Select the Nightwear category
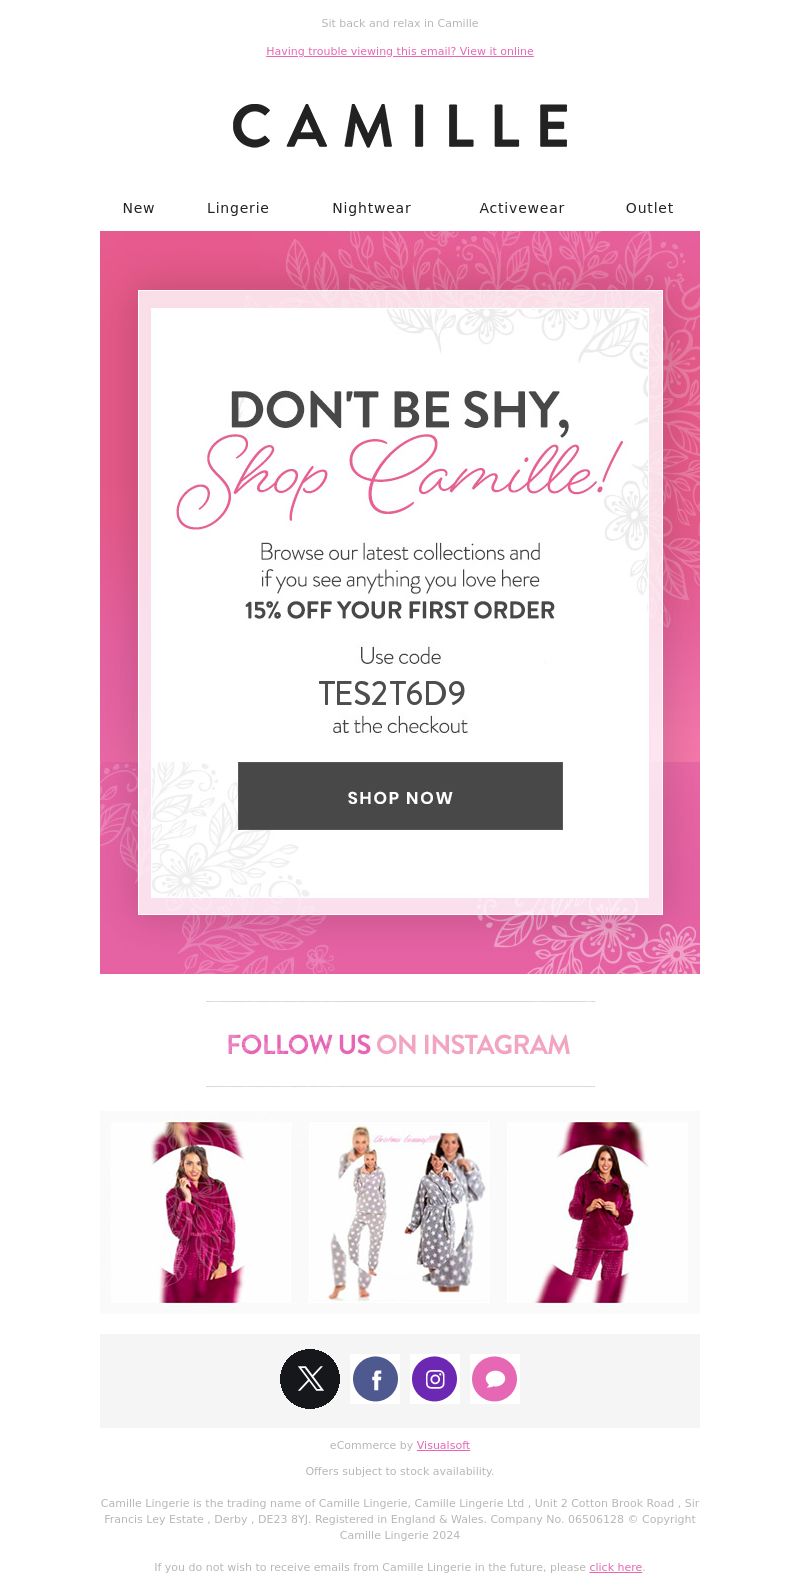This screenshot has width=800, height=1587. [x=372, y=208]
